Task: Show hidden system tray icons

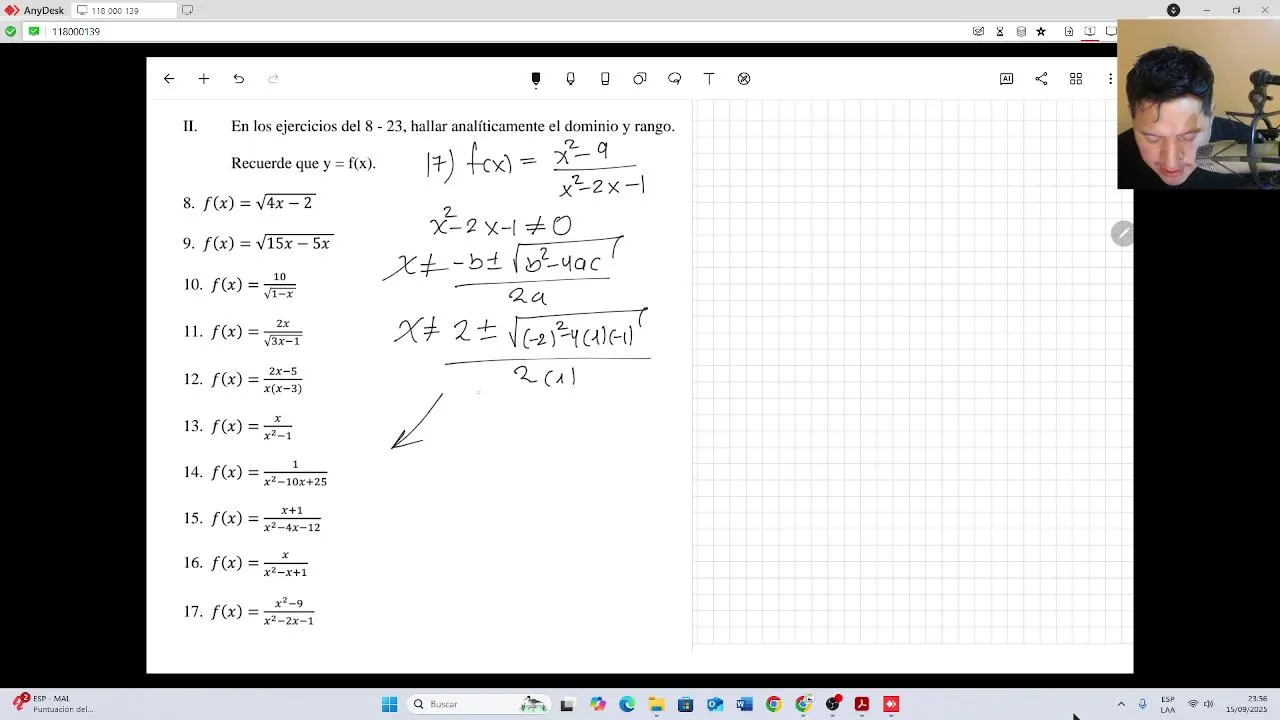Action: [1121, 704]
